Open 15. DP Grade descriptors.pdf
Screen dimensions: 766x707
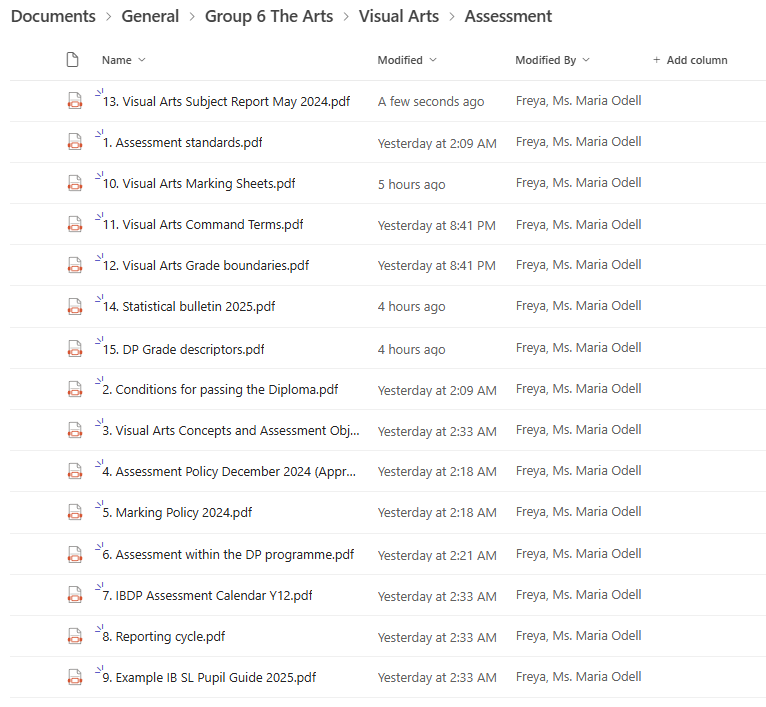point(183,350)
